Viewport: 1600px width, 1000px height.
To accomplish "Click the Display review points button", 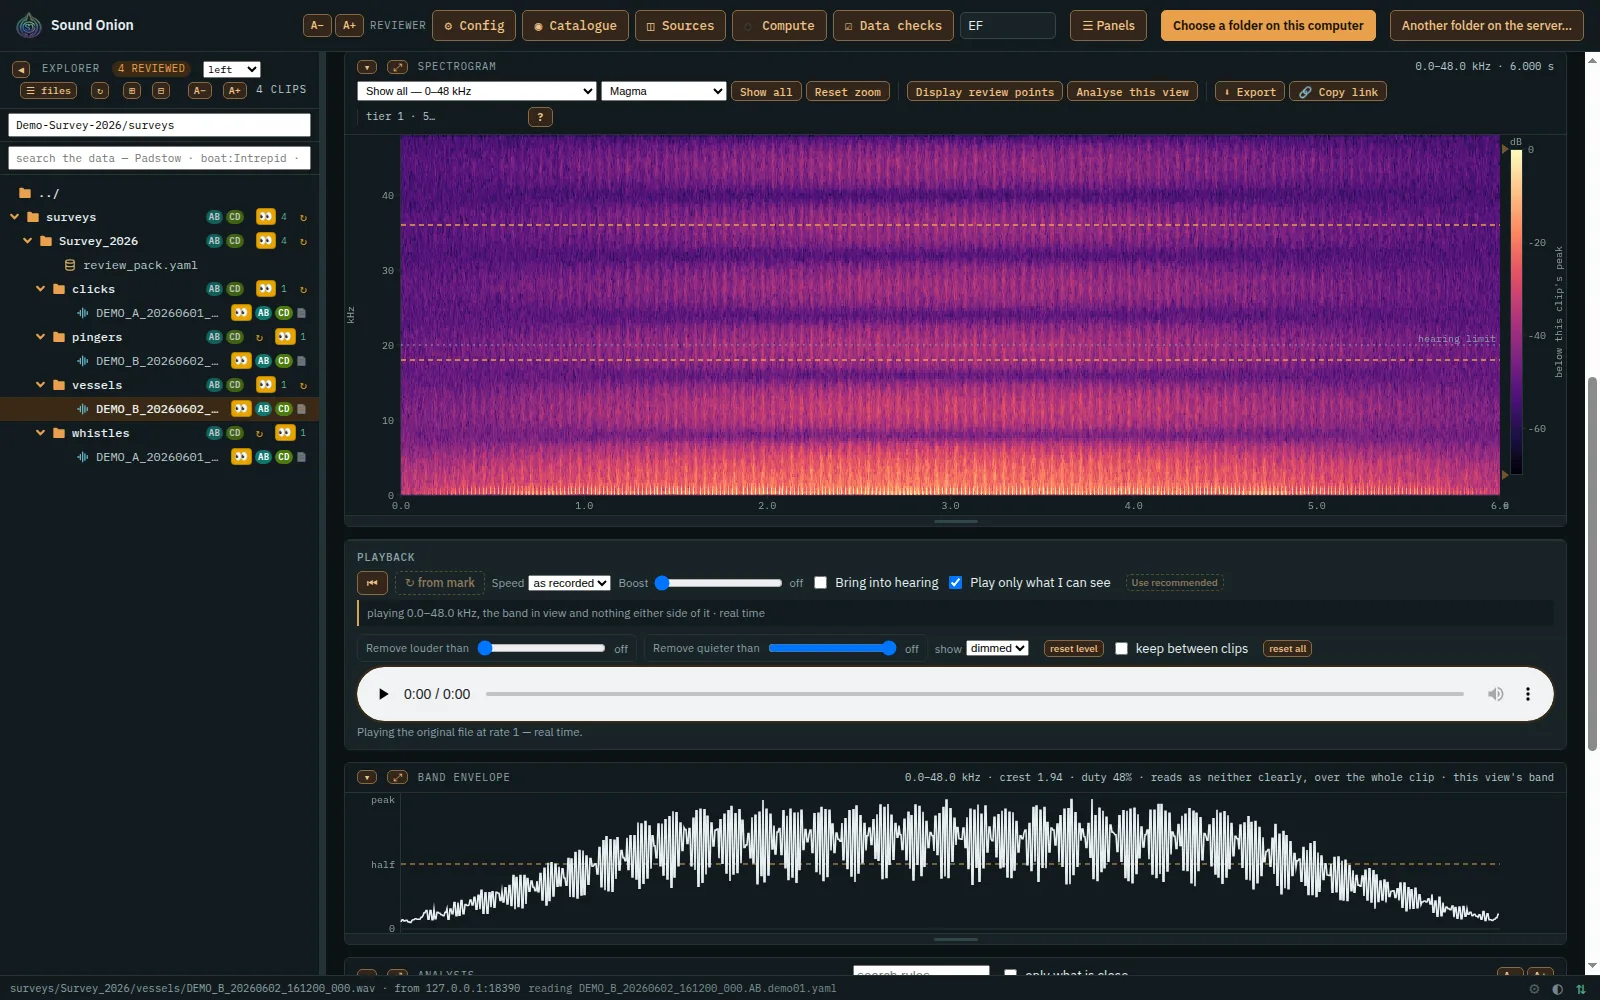I will click(984, 92).
